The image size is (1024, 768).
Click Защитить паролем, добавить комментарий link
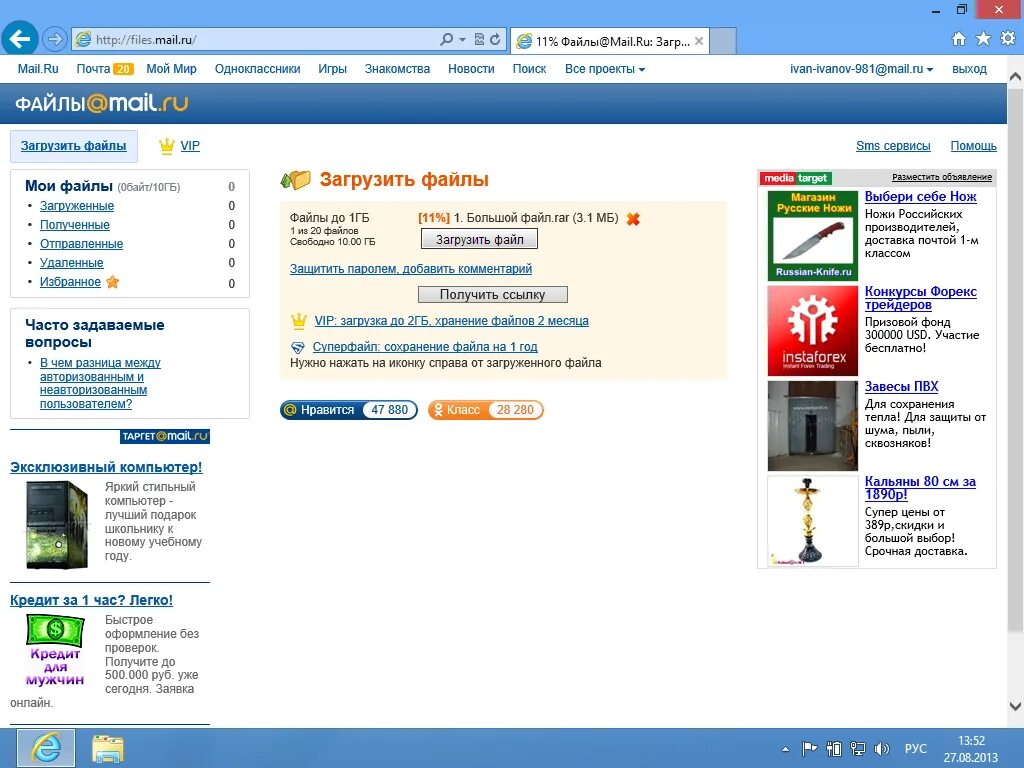pyautogui.click(x=411, y=268)
